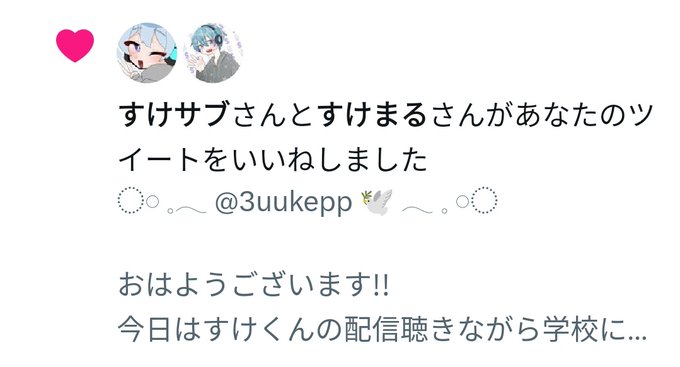Open the すけサブ profile name
Image resolution: width=680 pixels, height=367 pixels.
point(173,115)
